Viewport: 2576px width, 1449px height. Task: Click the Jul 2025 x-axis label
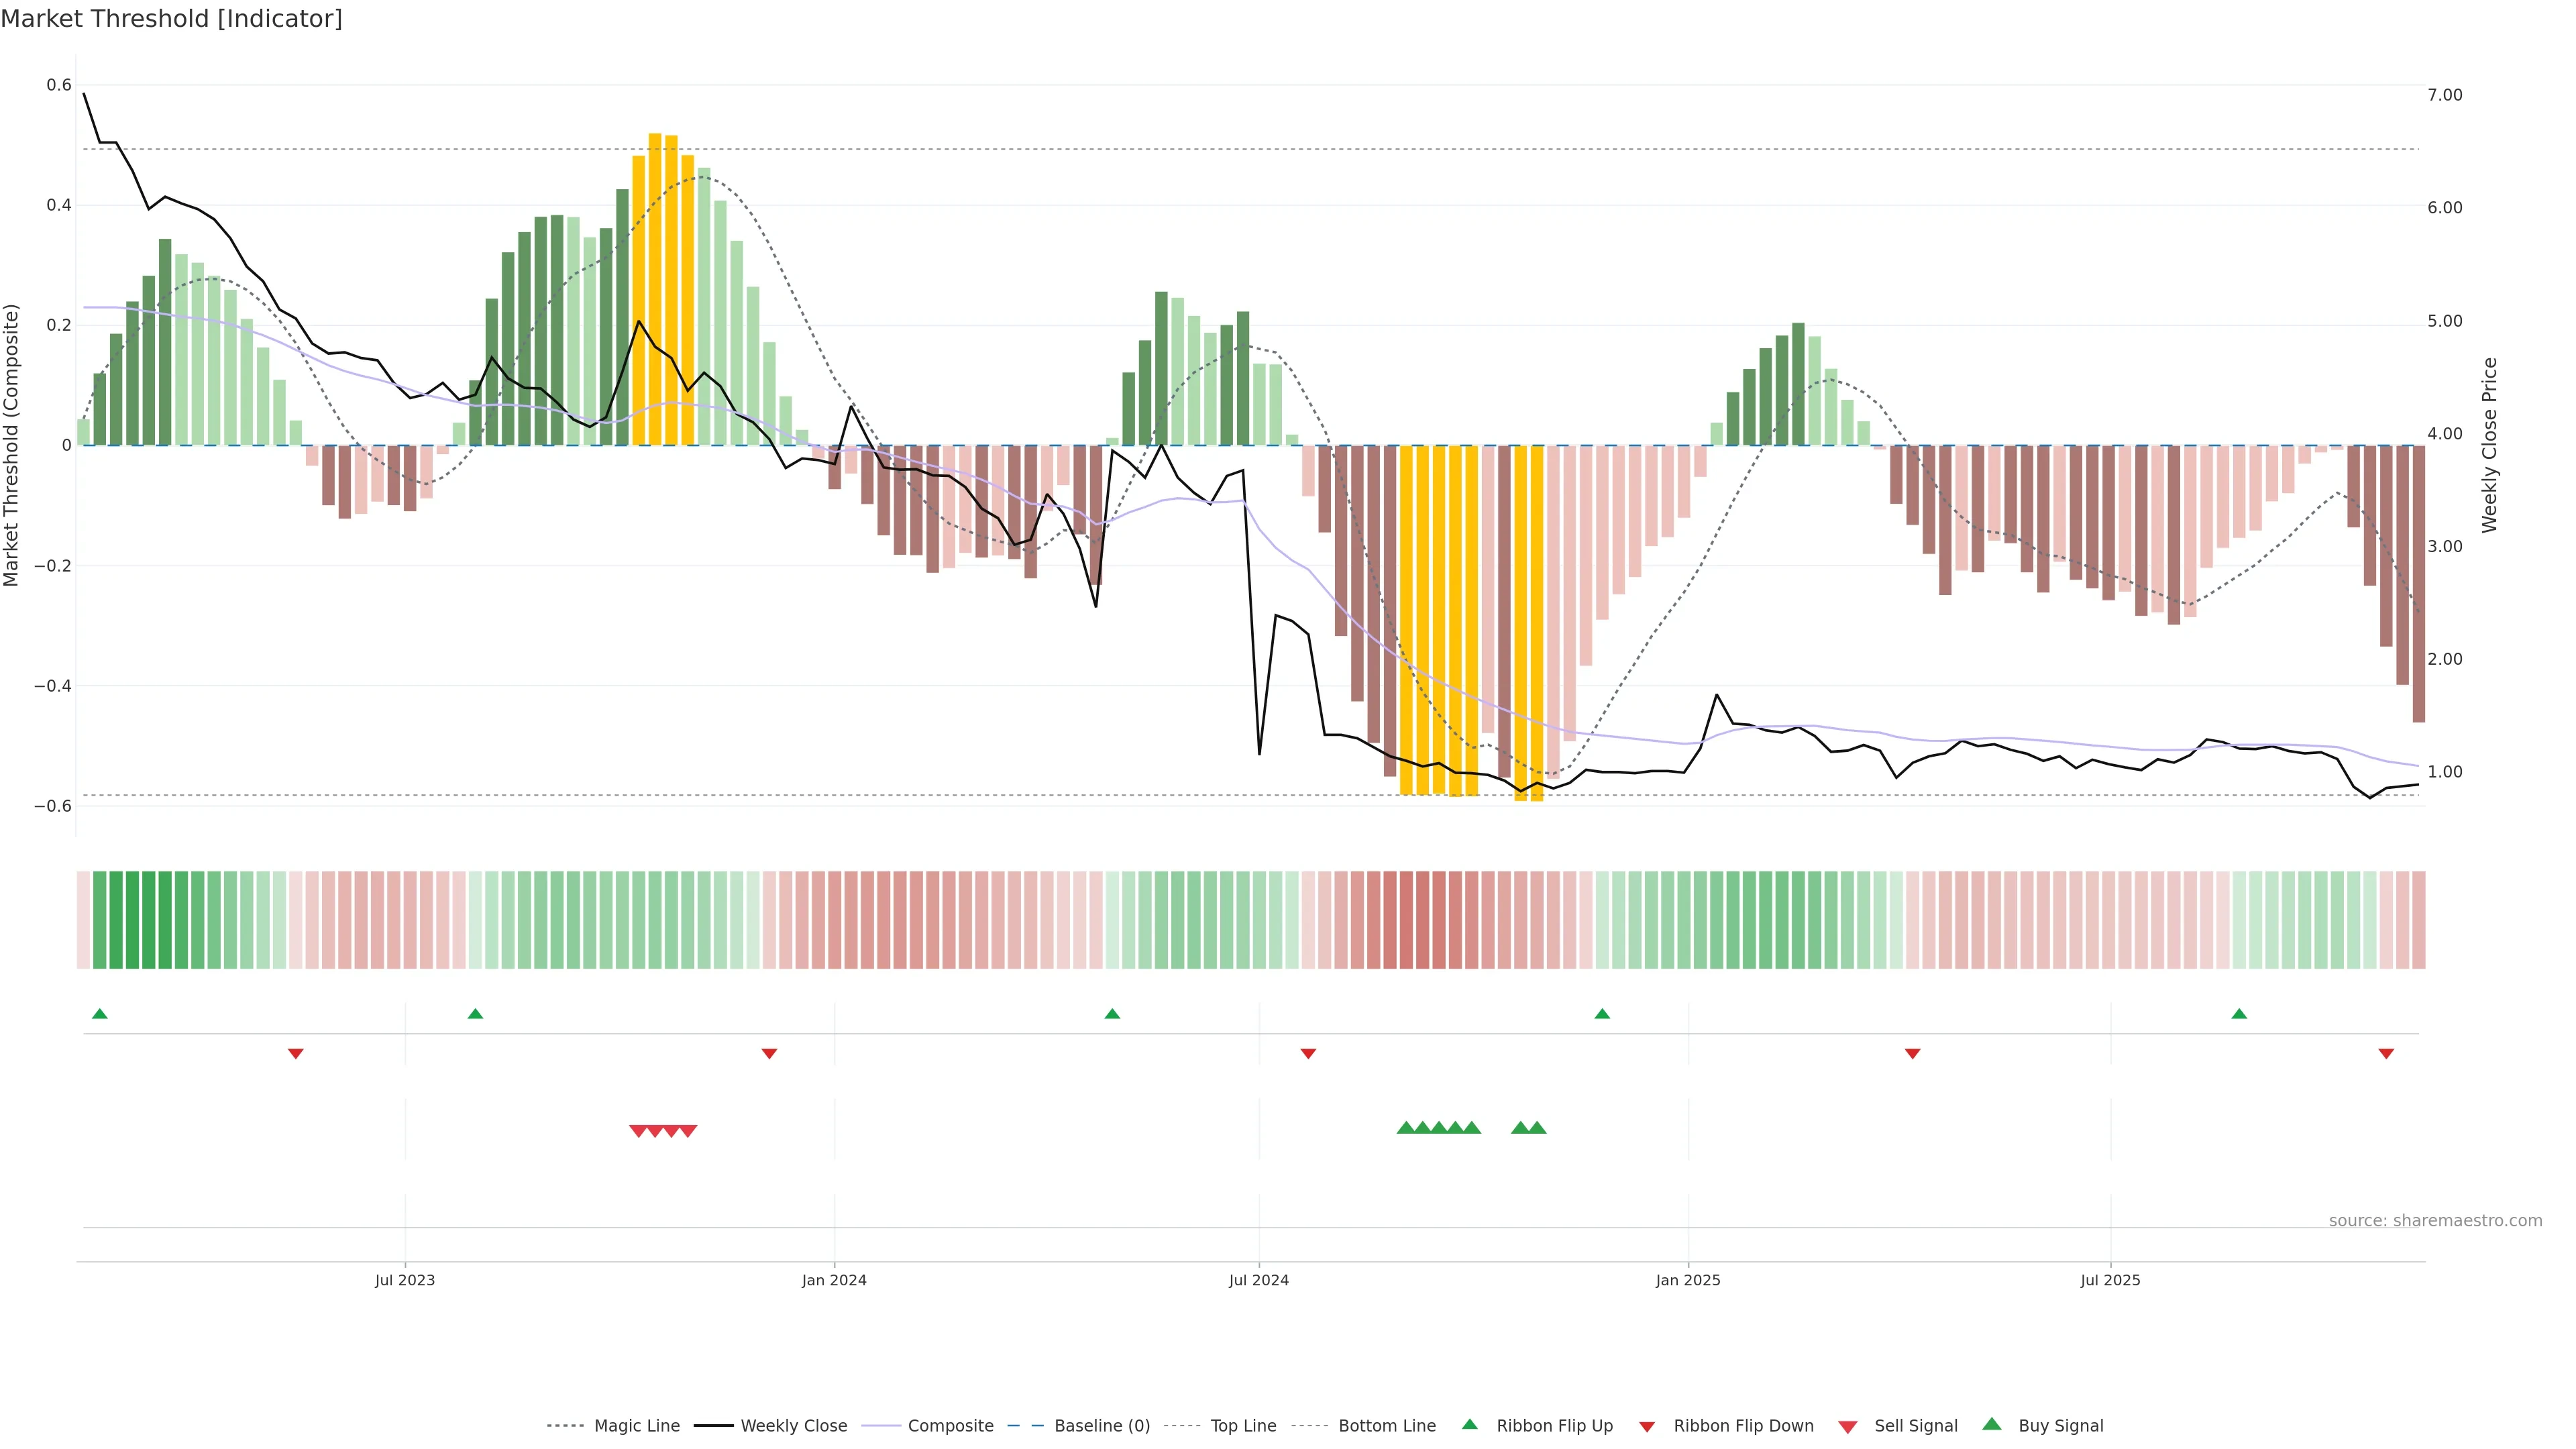[x=2110, y=1280]
